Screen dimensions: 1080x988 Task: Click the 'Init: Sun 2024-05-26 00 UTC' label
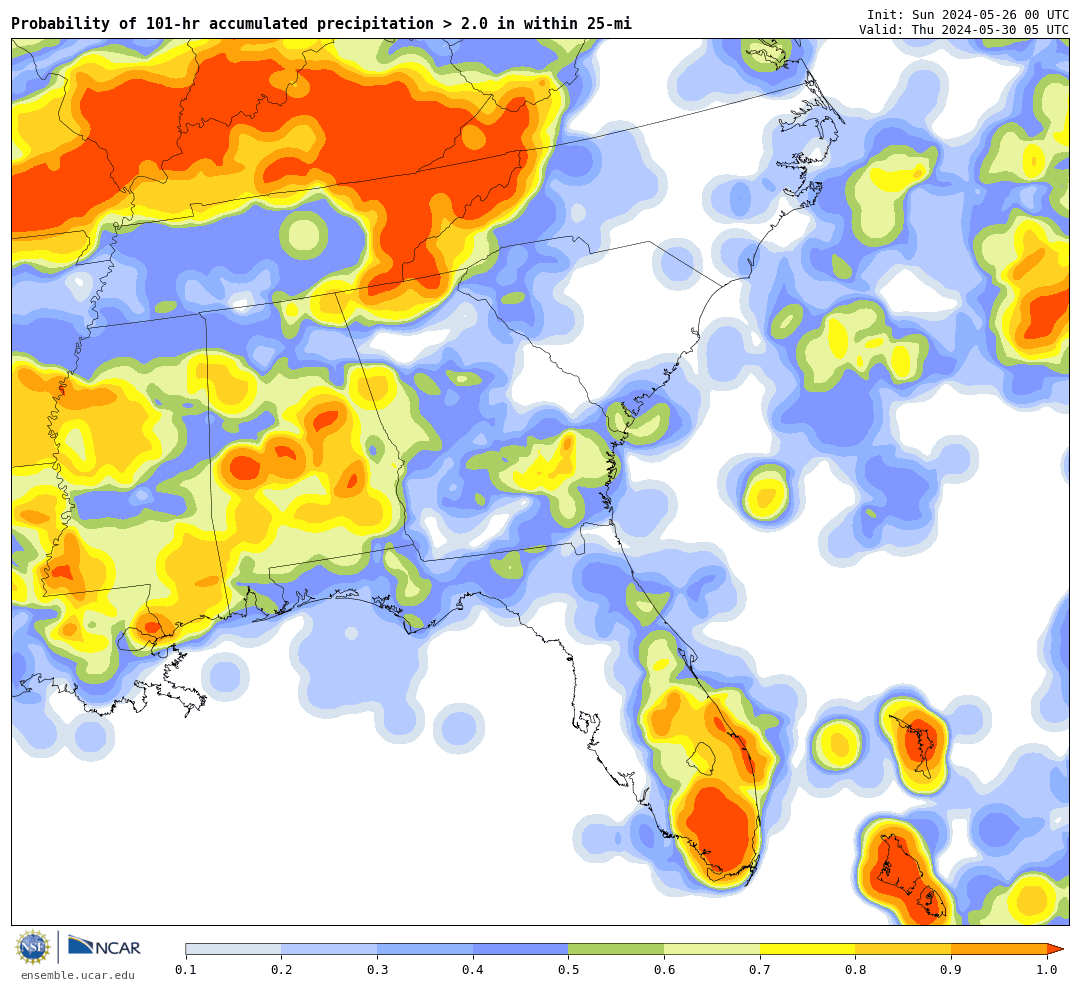[968, 14]
